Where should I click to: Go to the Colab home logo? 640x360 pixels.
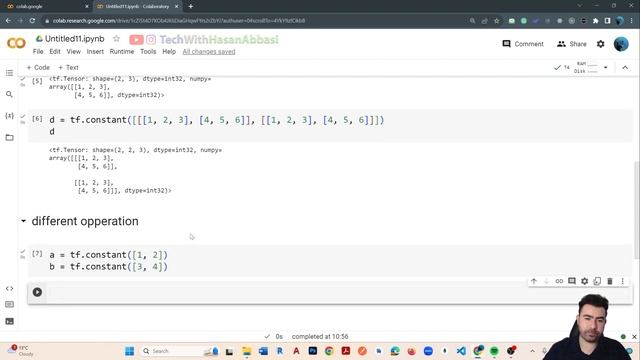[16, 43]
